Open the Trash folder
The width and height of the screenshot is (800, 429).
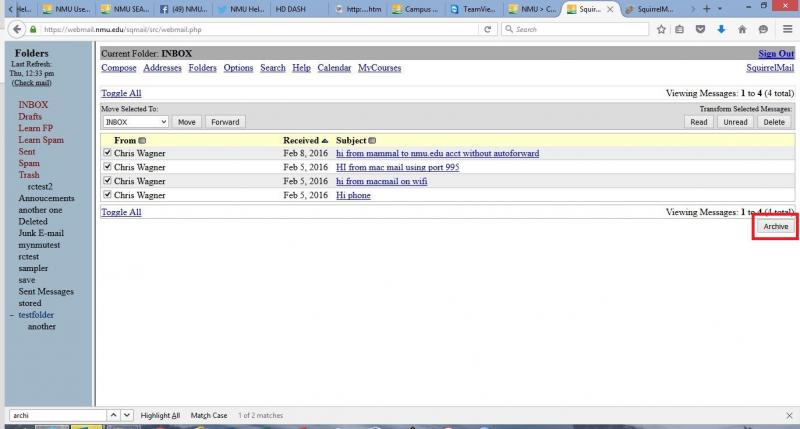click(29, 175)
